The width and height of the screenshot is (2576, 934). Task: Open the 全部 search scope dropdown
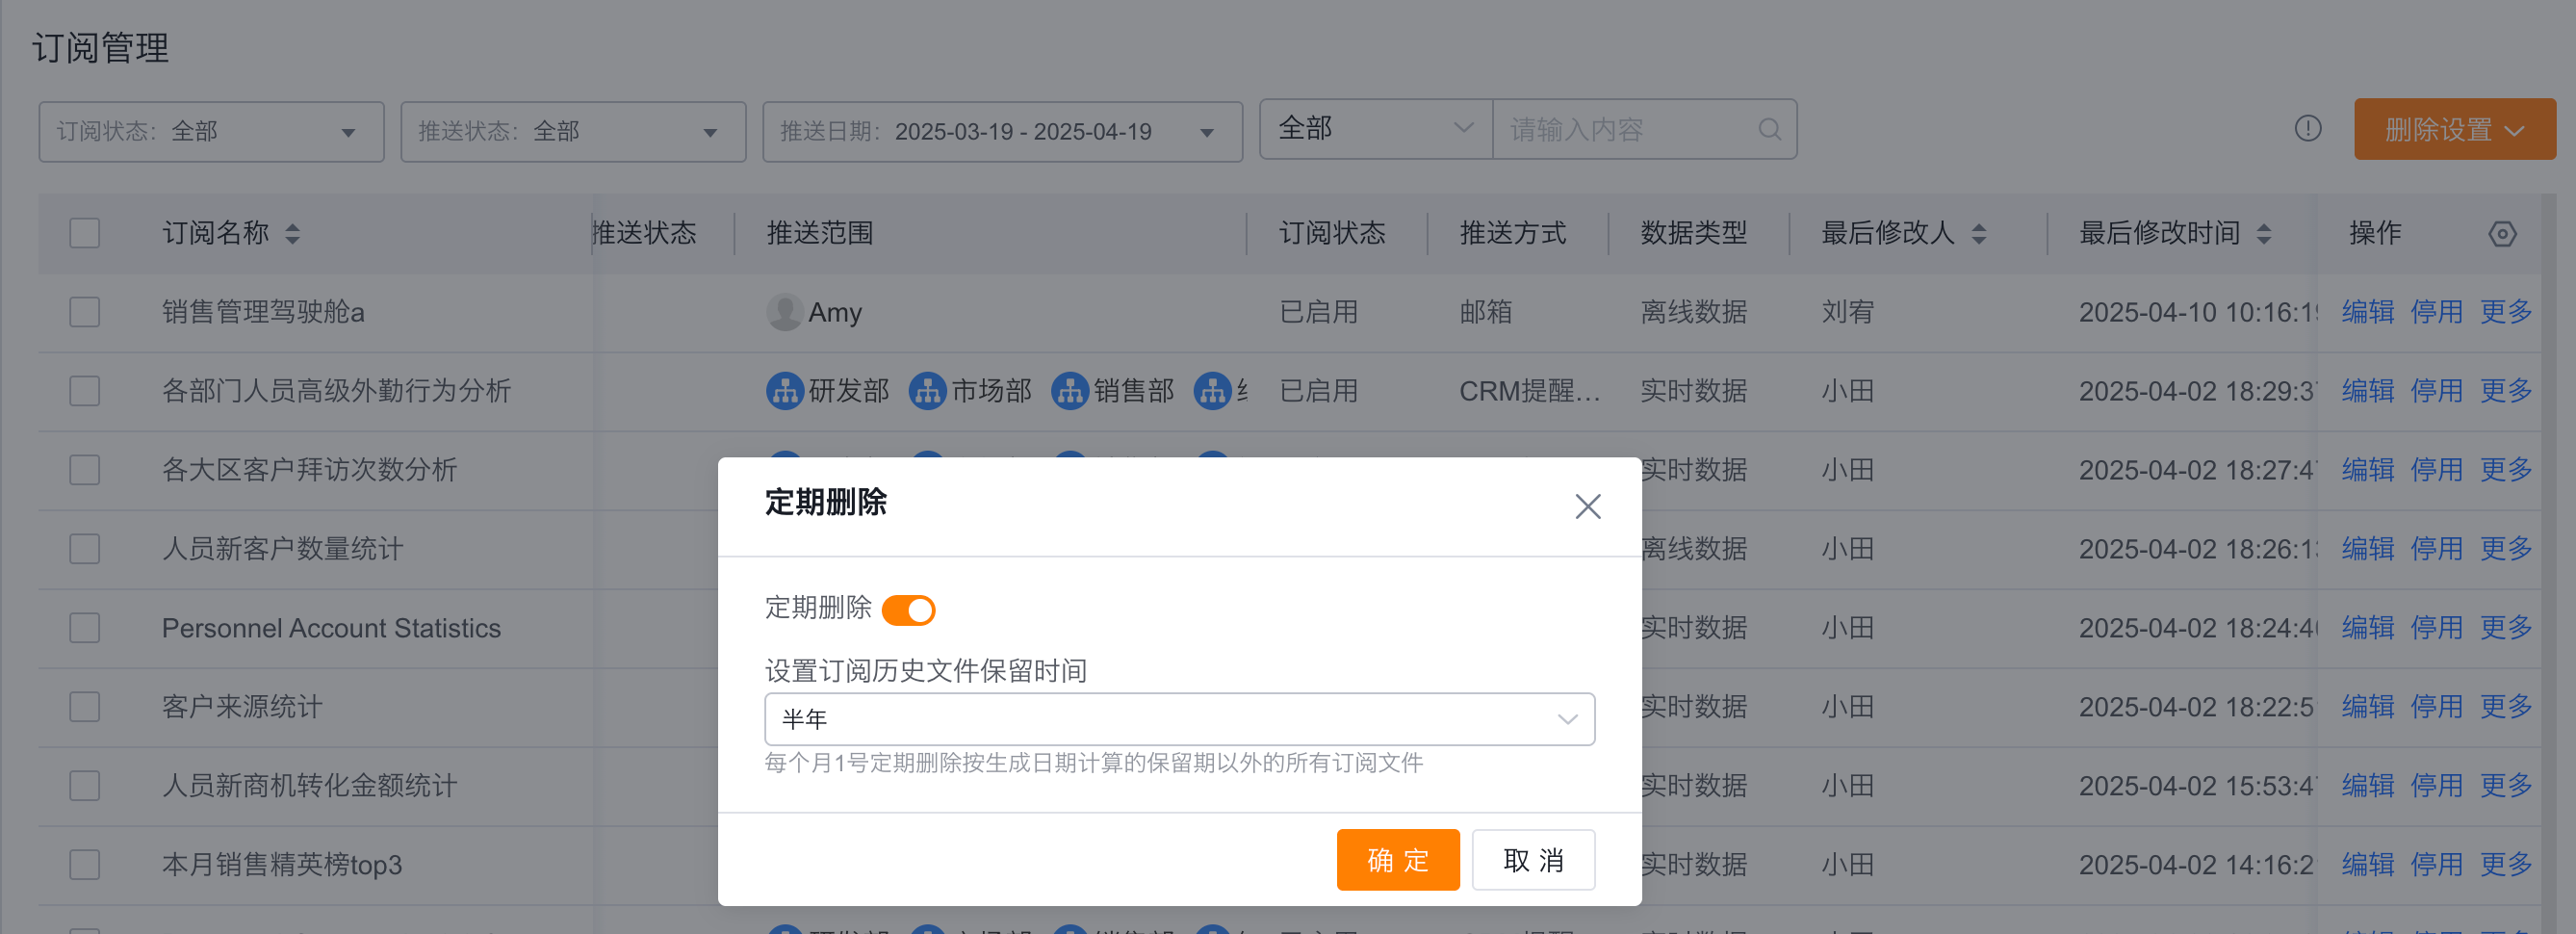pos(1376,129)
